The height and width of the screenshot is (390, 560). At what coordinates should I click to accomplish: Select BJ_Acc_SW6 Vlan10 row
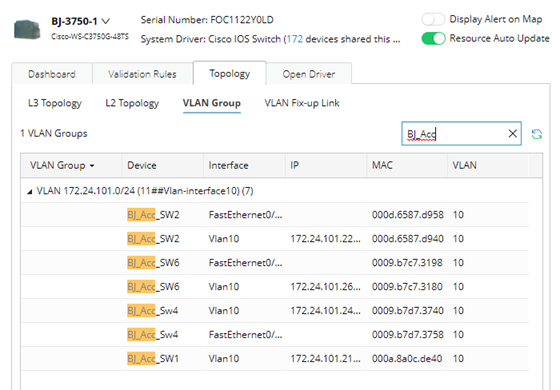(x=275, y=286)
